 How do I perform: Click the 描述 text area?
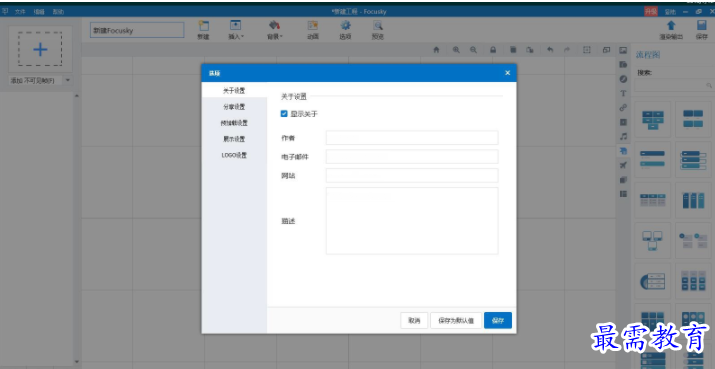tap(412, 221)
